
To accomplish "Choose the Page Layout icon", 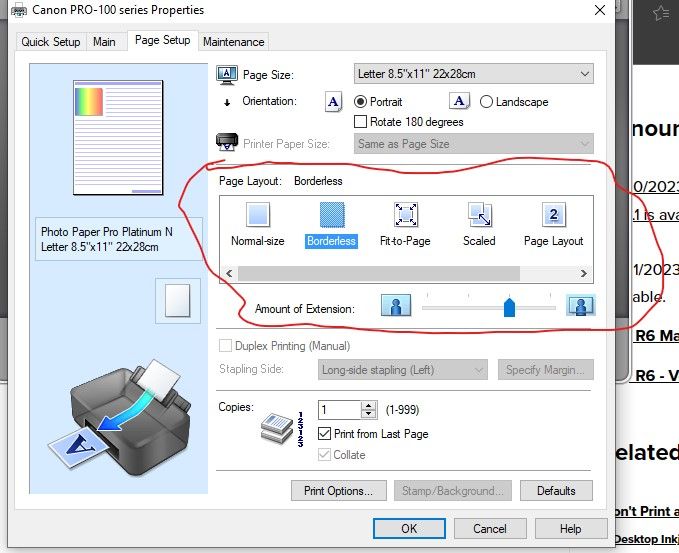I will point(553,214).
